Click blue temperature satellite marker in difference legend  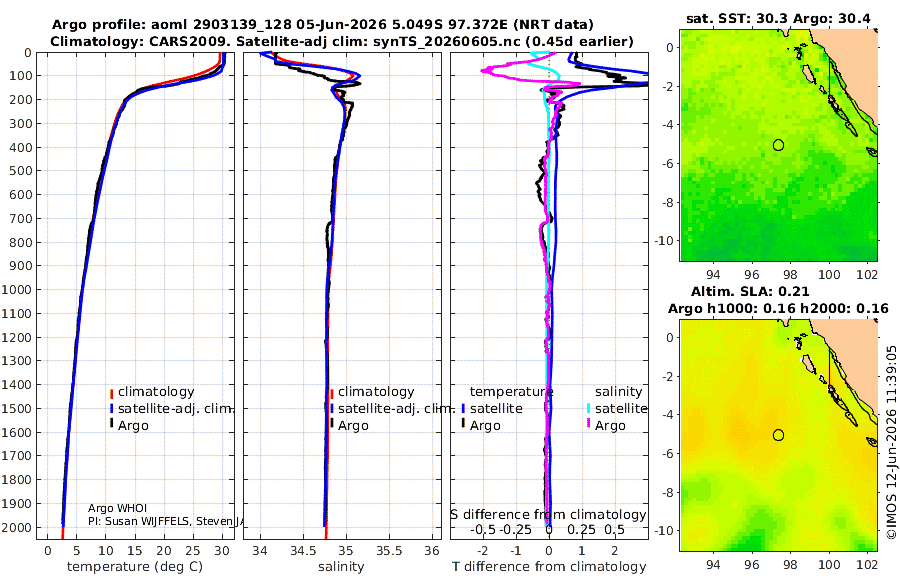click(463, 409)
